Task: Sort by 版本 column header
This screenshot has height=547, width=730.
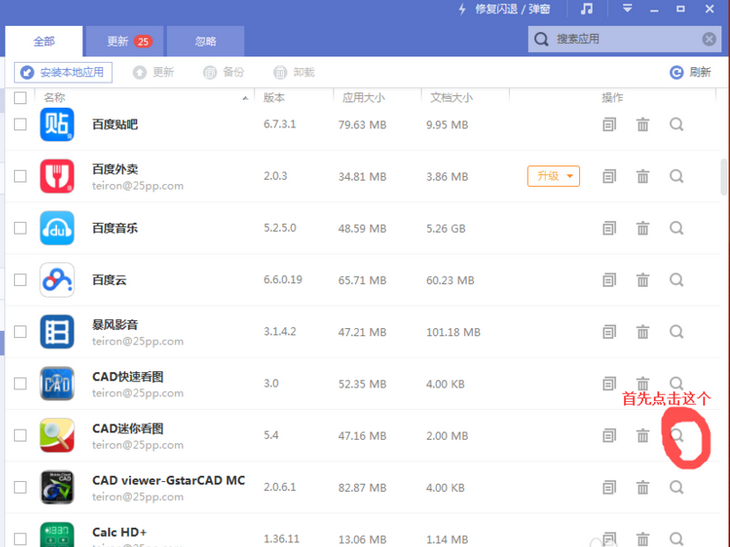Action: pyautogui.click(x=274, y=98)
